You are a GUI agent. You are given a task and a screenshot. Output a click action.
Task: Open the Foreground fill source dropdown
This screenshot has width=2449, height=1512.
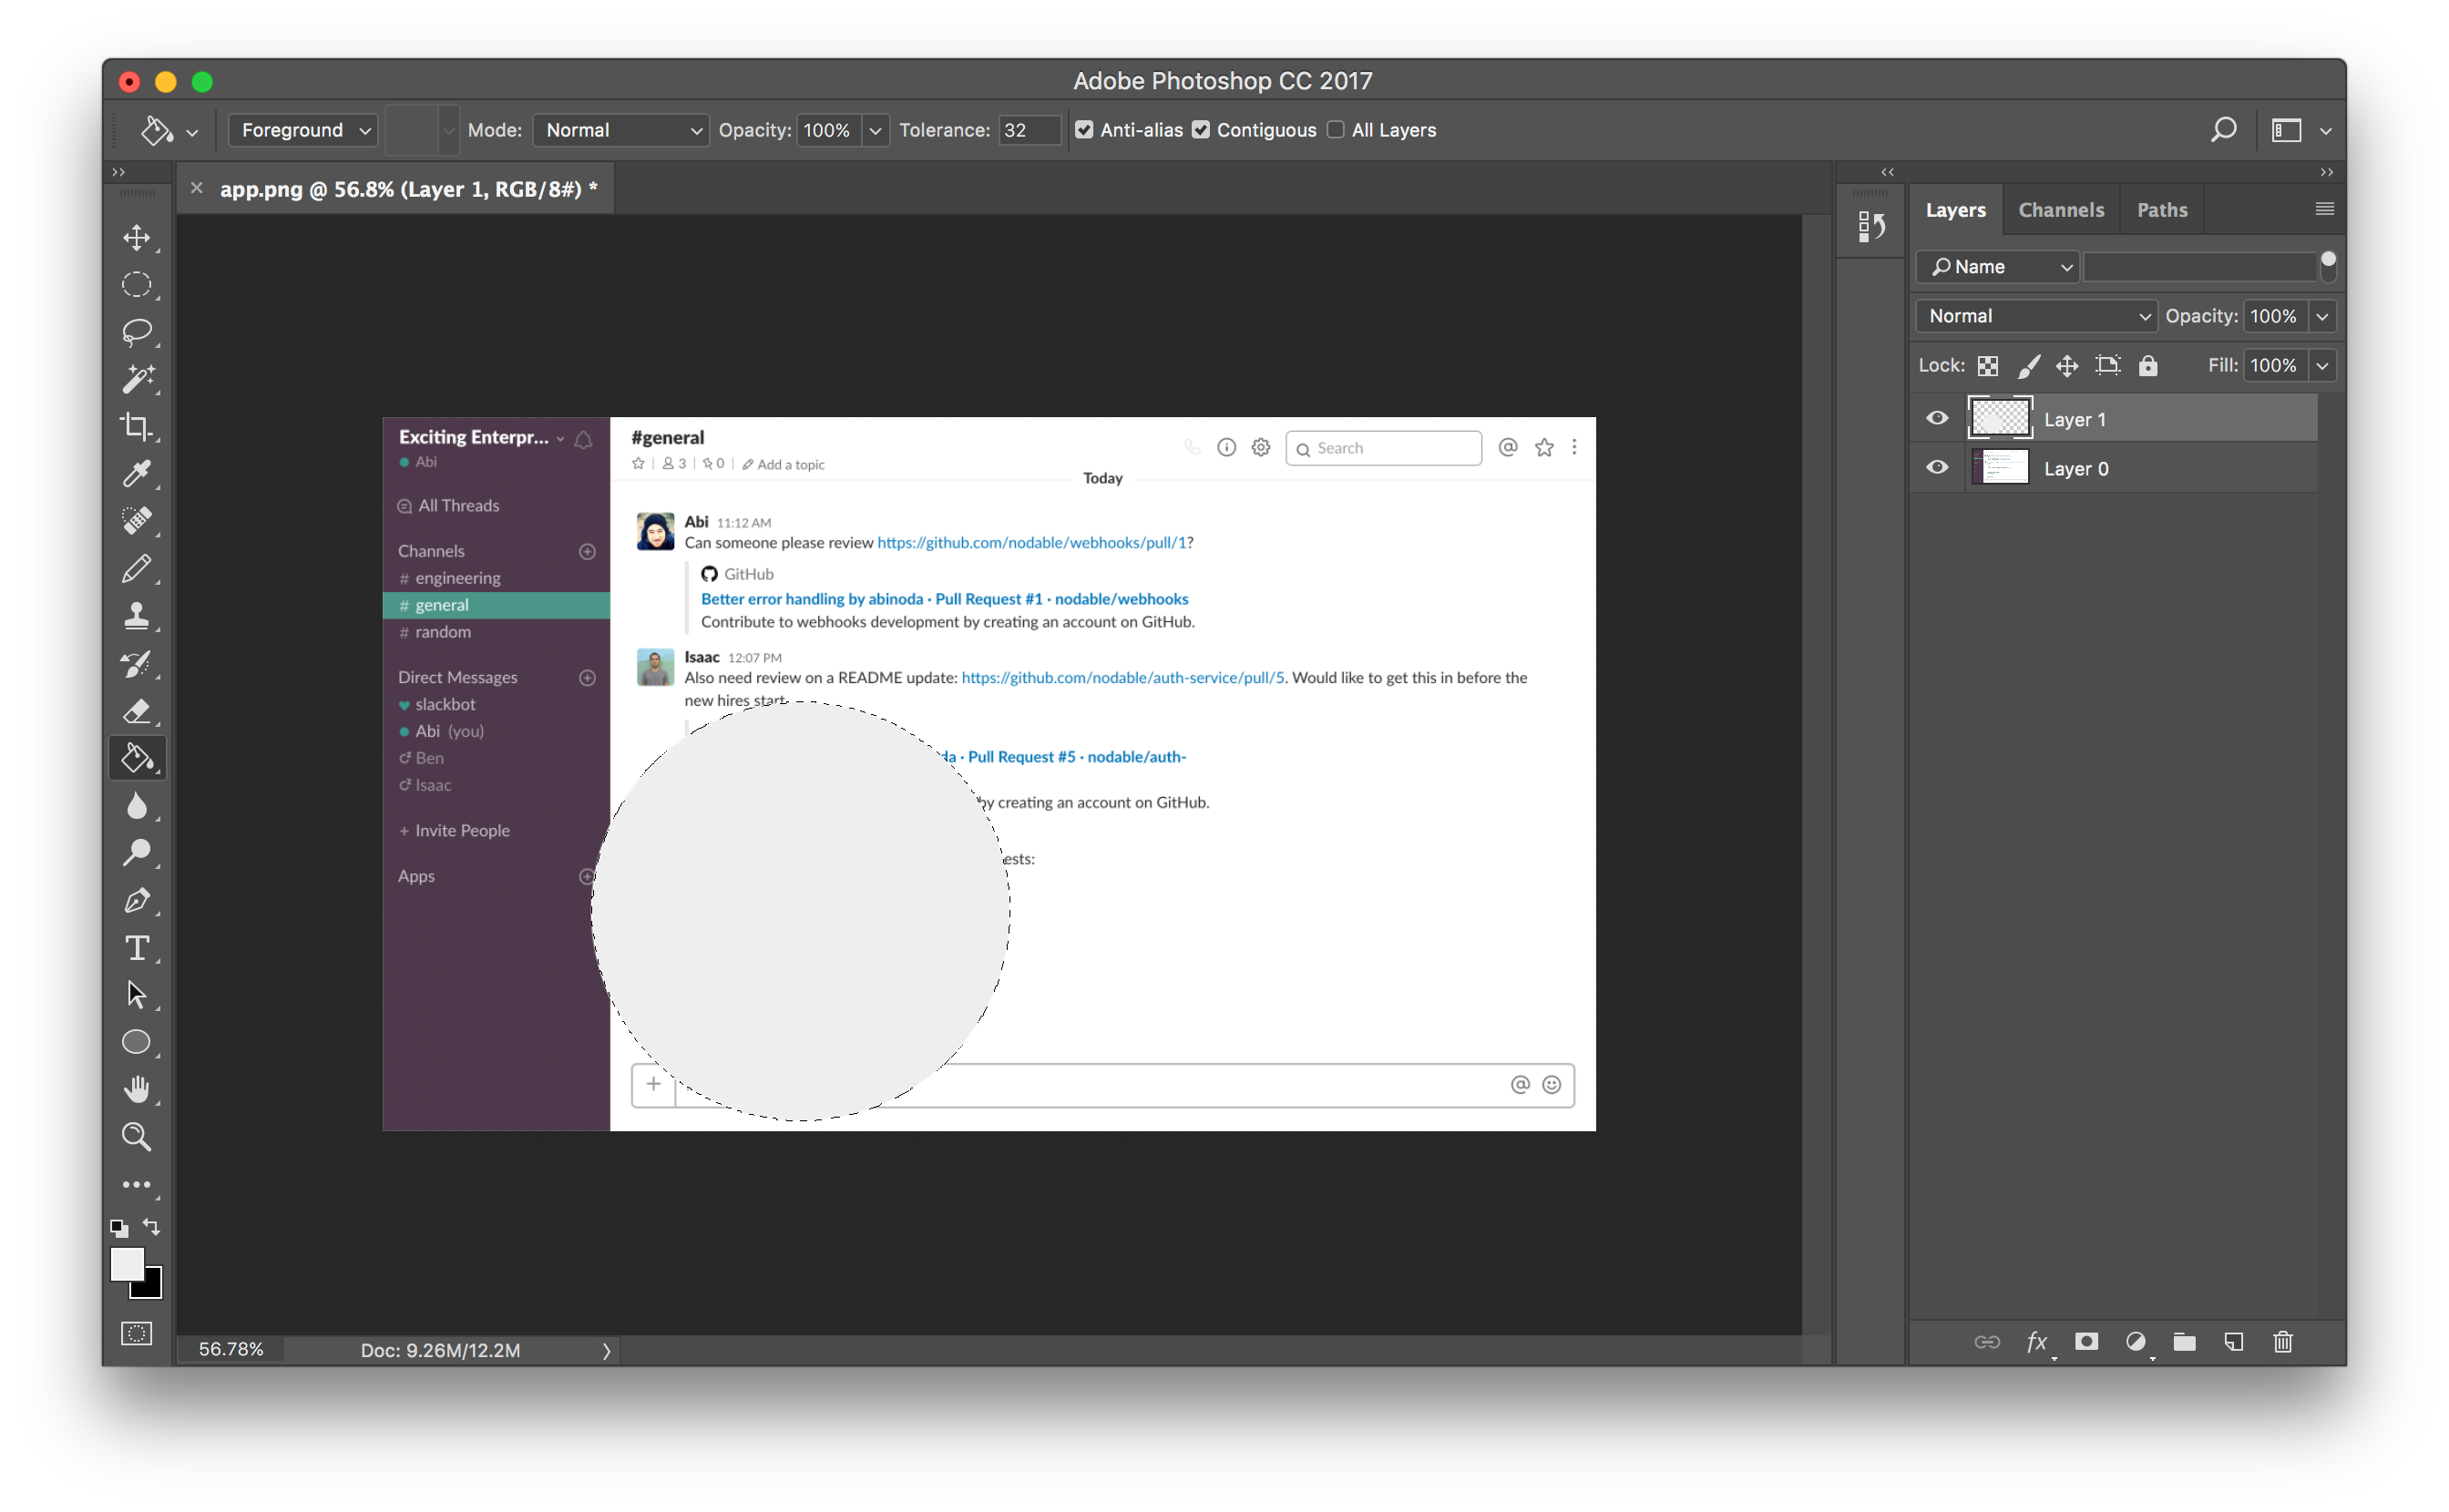[303, 130]
